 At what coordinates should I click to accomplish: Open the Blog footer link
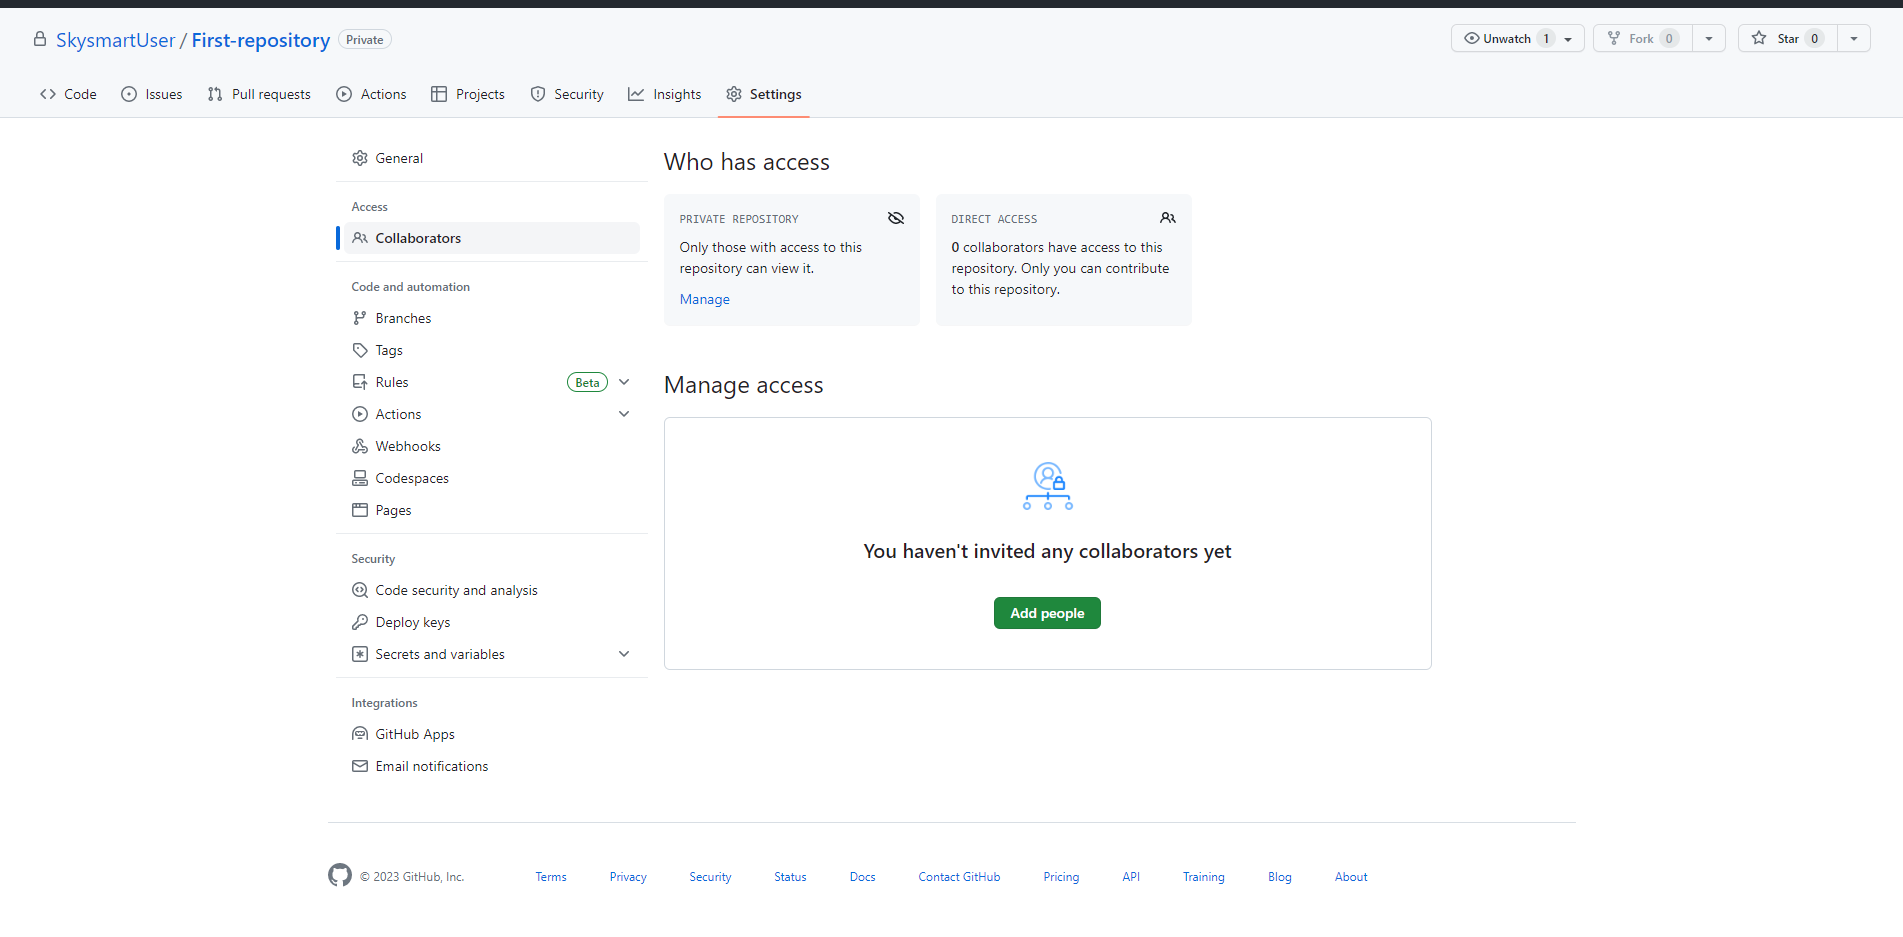pyautogui.click(x=1280, y=877)
